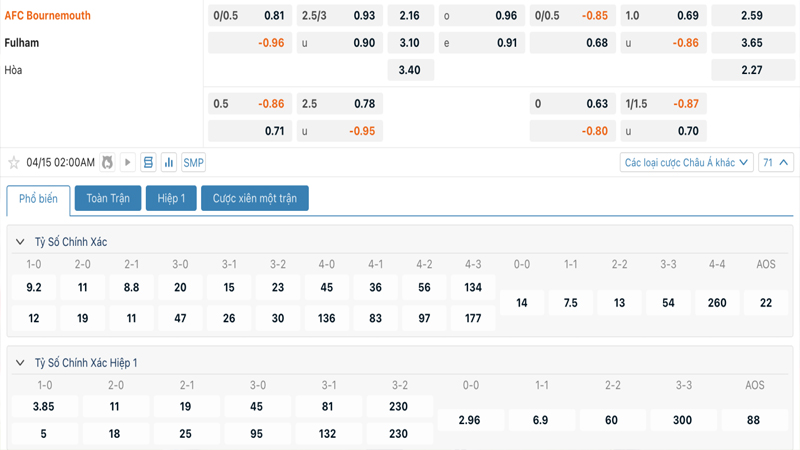The width and height of the screenshot is (800, 450).
Task: Click the AFC Bournemouth team name
Action: pos(47,16)
